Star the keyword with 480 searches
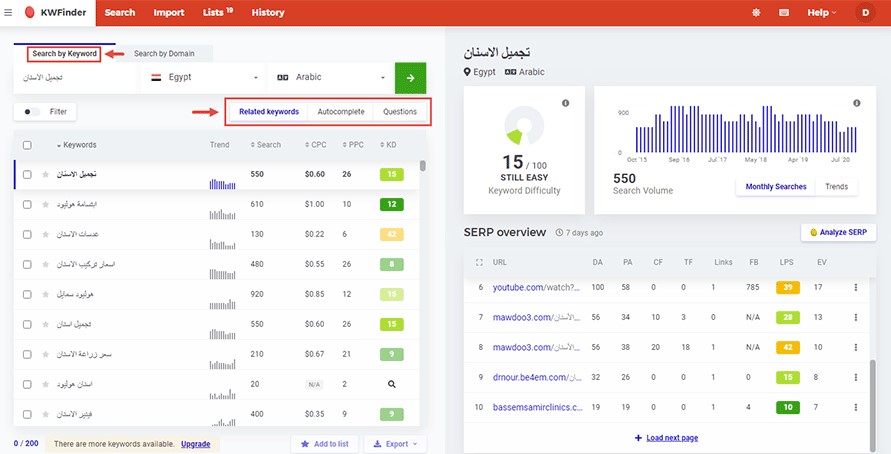 click(46, 264)
